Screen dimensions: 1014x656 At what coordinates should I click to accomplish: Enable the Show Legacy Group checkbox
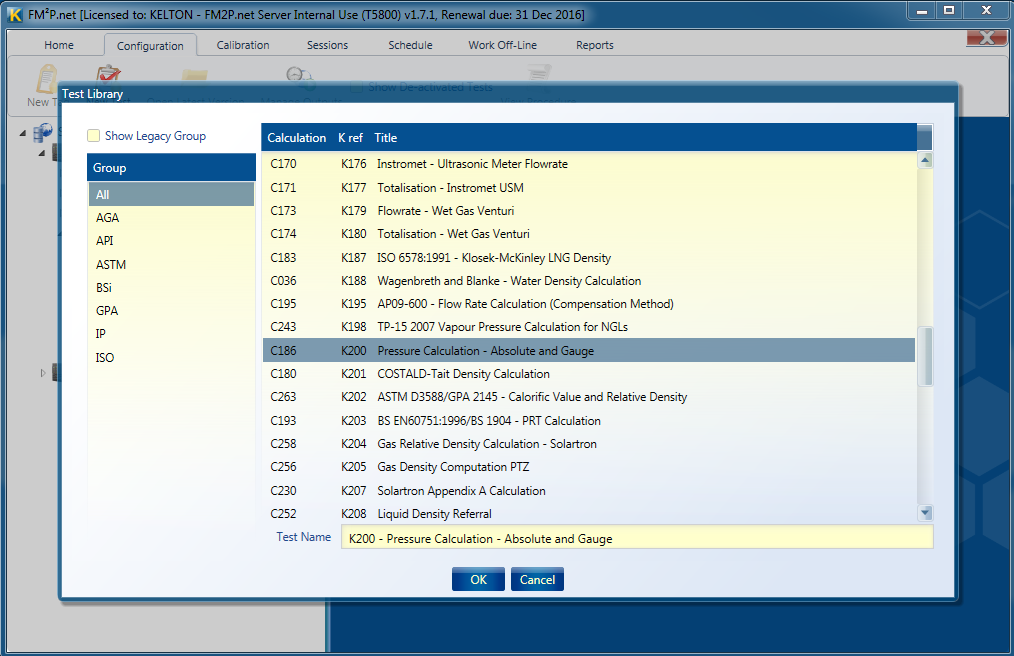click(94, 136)
